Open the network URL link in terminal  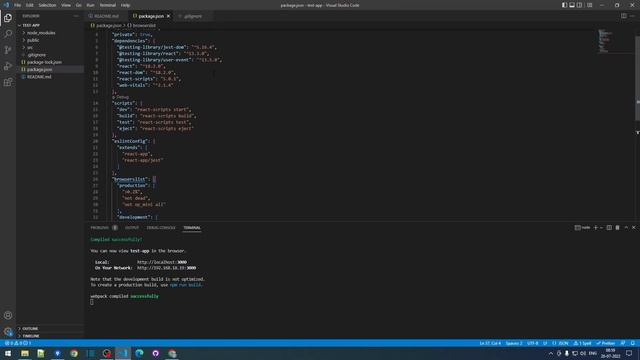tap(167, 268)
